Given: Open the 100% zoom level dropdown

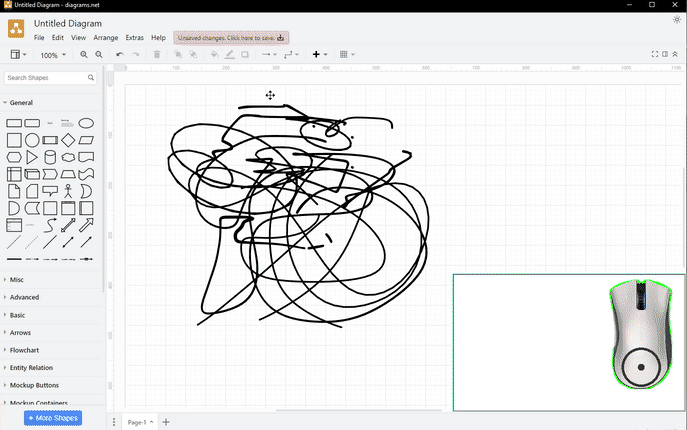Looking at the screenshot, I should coord(53,55).
